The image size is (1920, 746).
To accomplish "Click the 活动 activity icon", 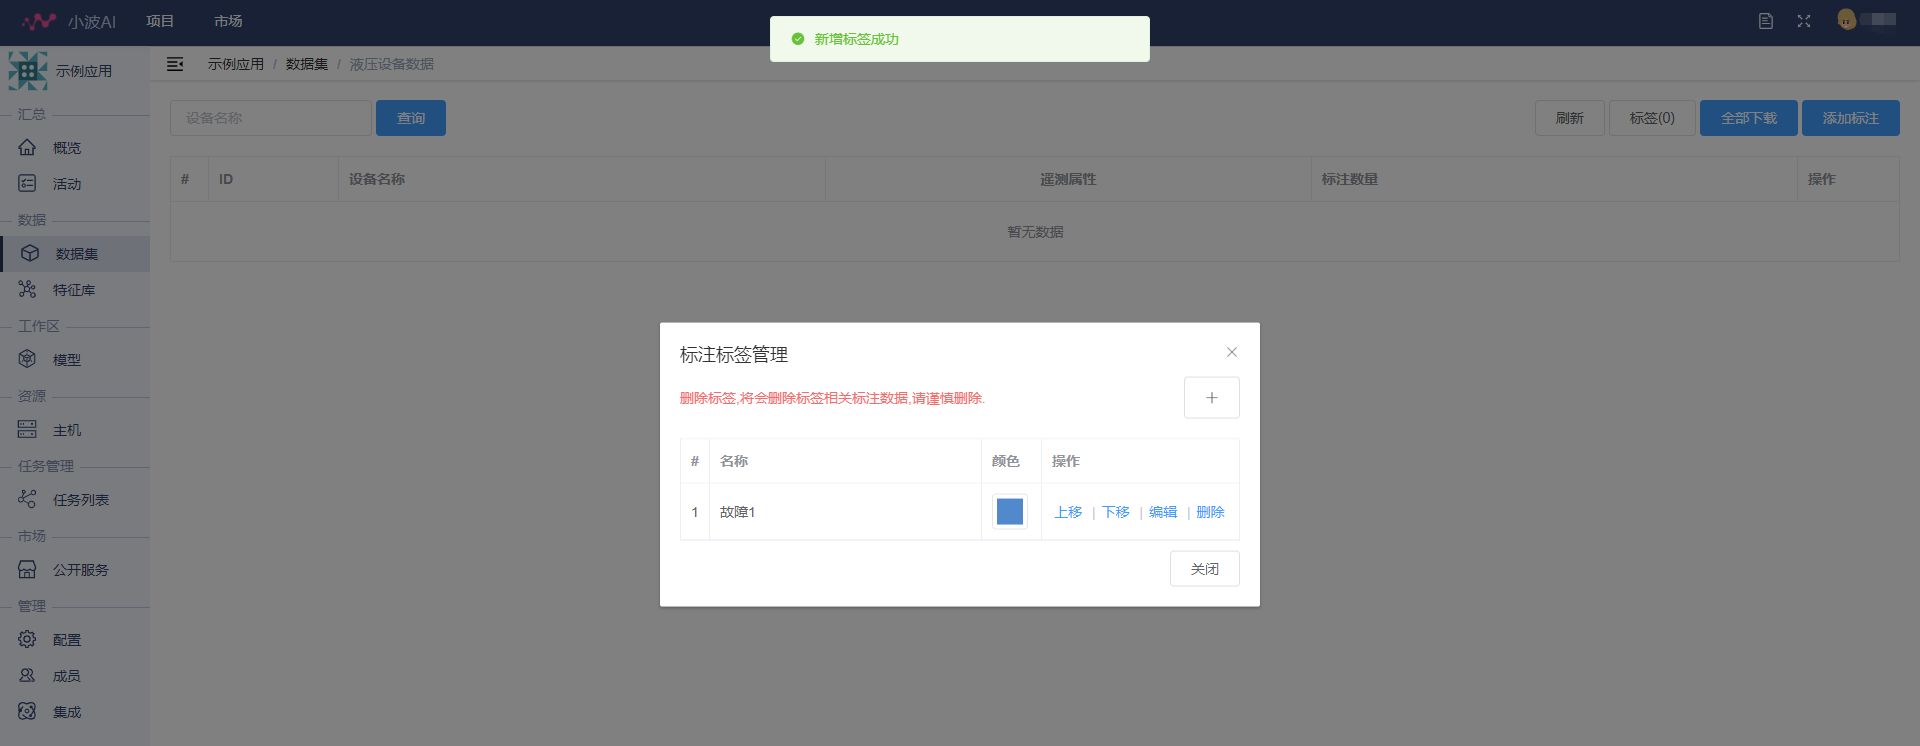I will click(x=27, y=183).
